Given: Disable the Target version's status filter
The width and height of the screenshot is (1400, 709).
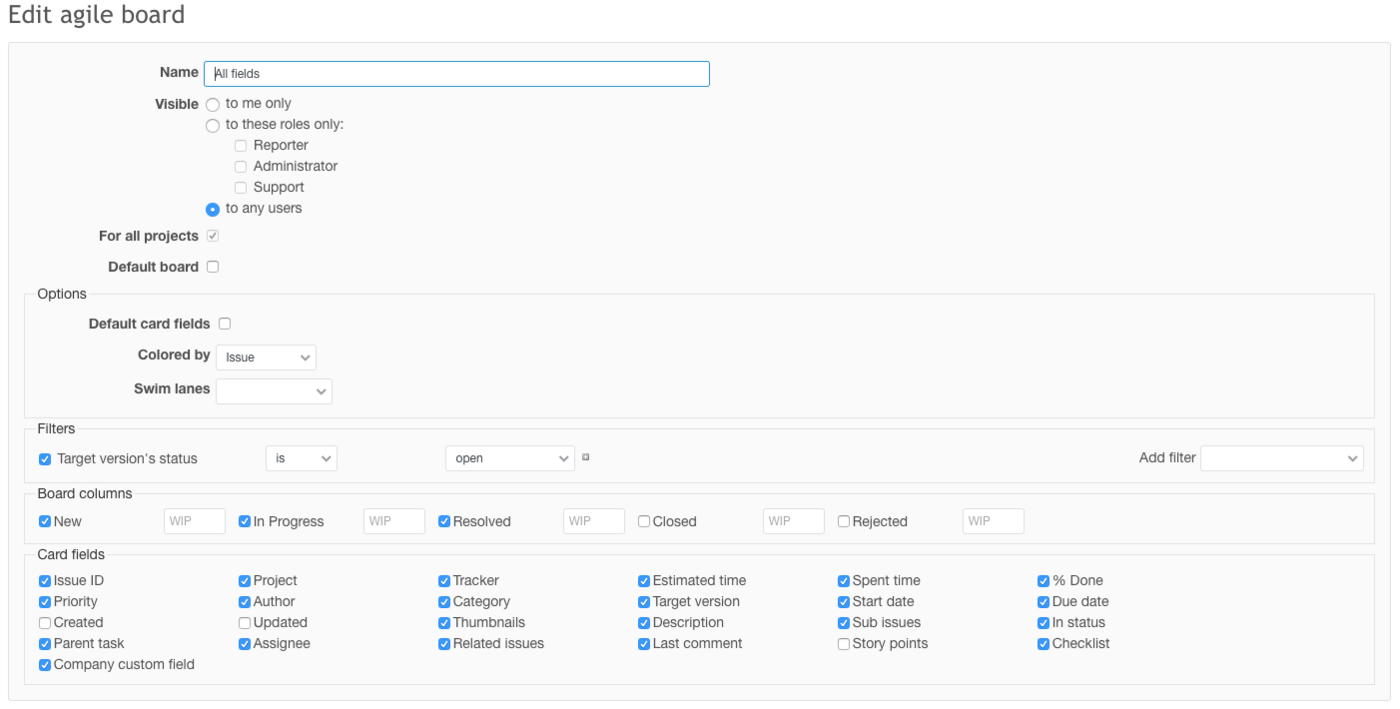Looking at the screenshot, I should pos(45,460).
